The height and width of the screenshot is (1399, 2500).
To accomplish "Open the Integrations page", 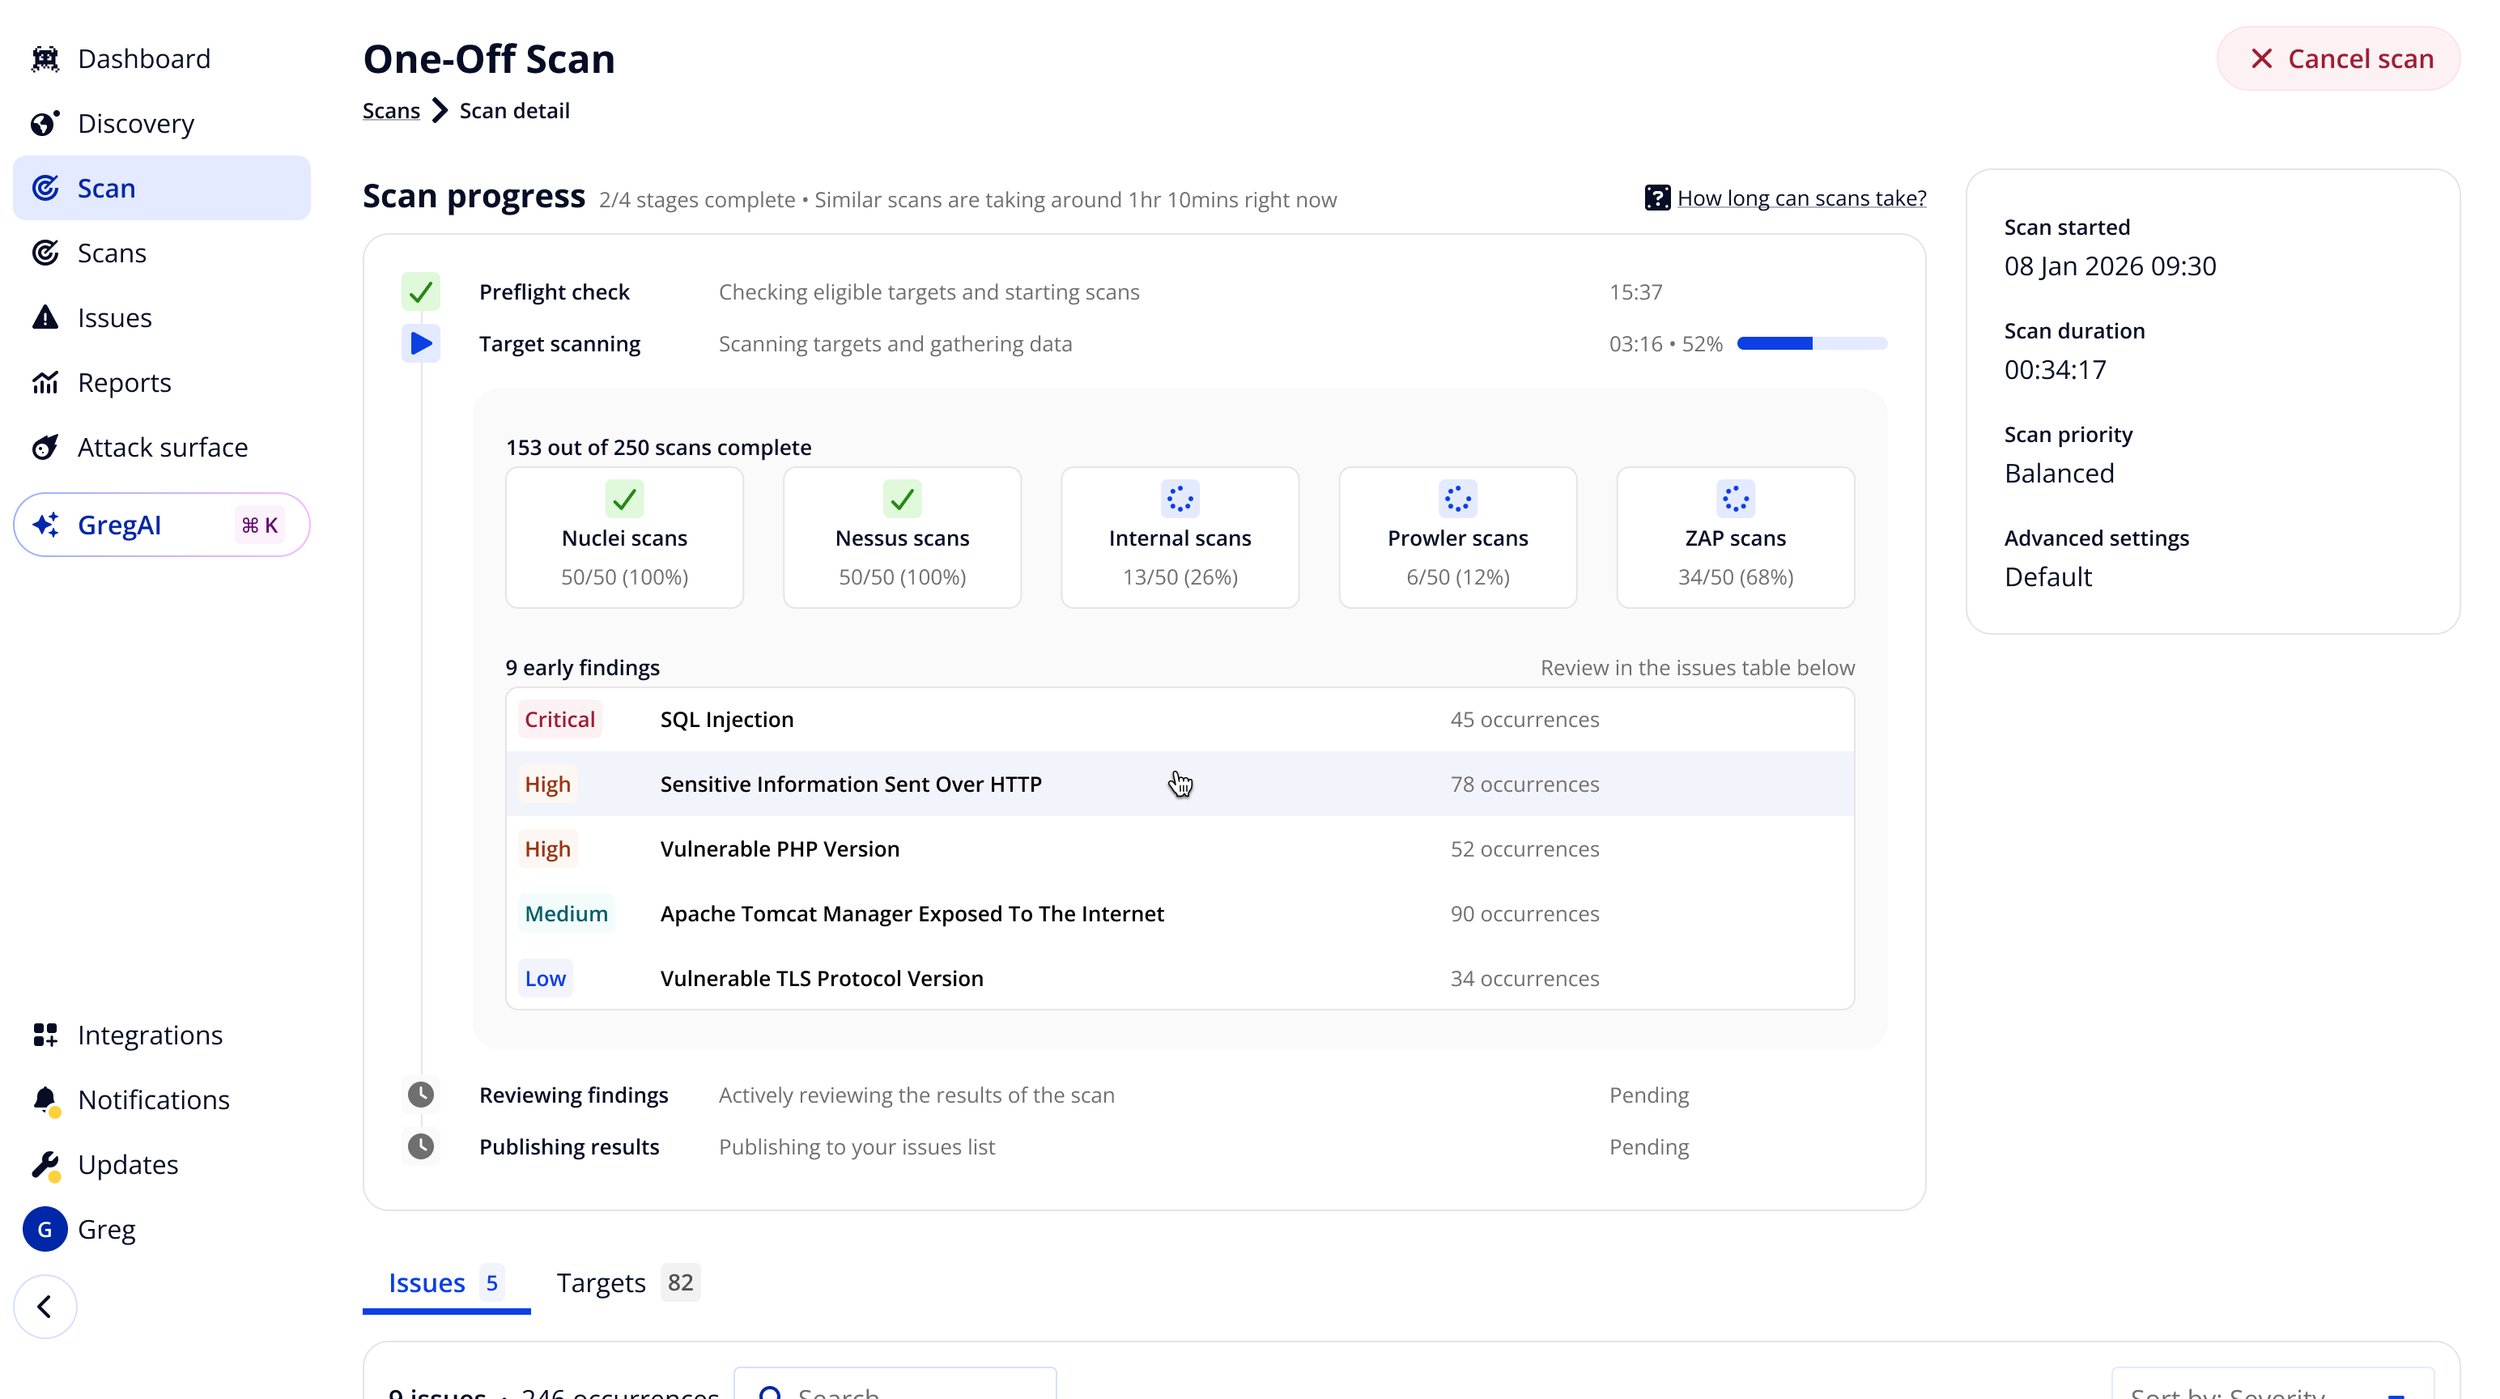I will pyautogui.click(x=150, y=1034).
